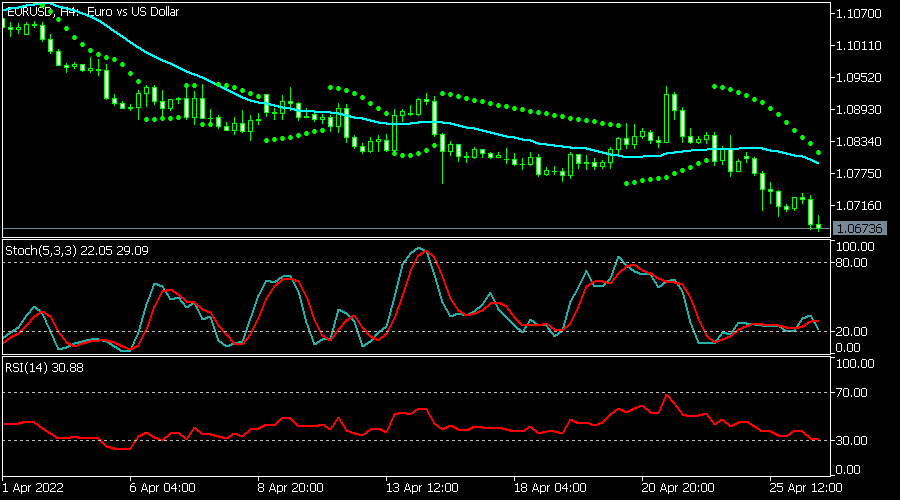The width and height of the screenshot is (900, 500).
Task: Select the RSI(14) 30.88 indicator label
Action: point(44,368)
